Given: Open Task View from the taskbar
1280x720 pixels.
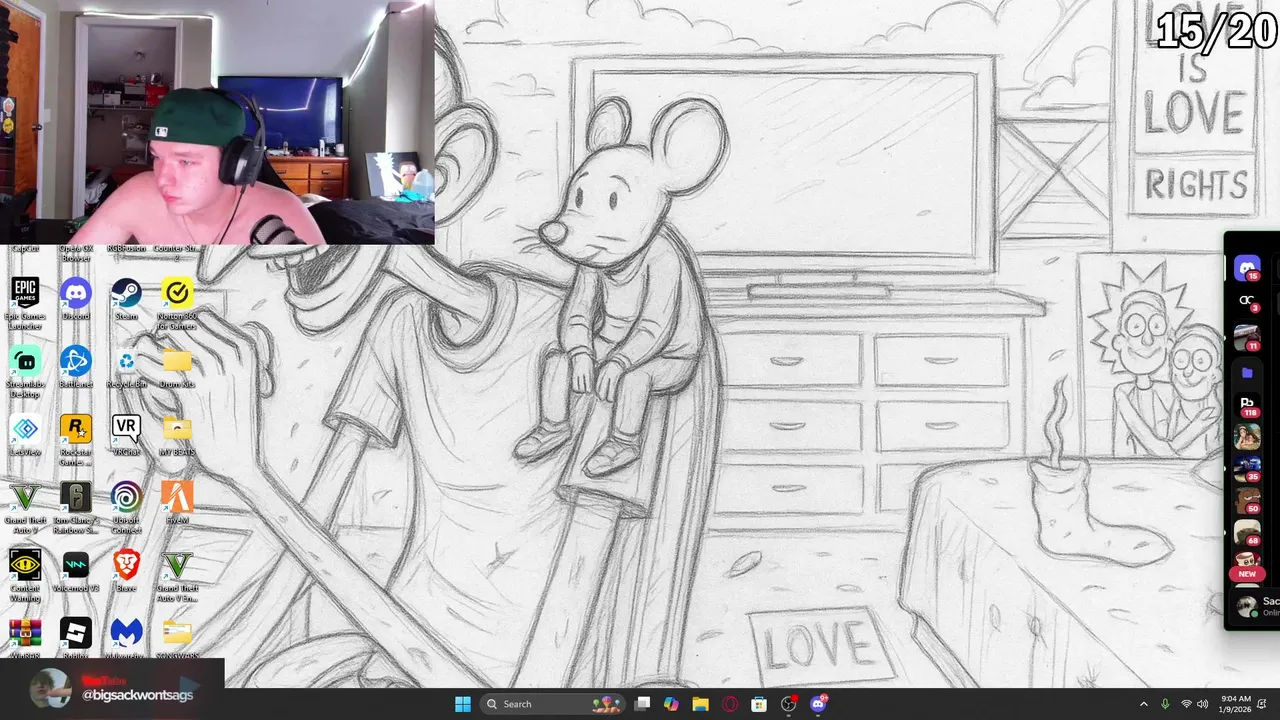Looking at the screenshot, I should click(642, 704).
